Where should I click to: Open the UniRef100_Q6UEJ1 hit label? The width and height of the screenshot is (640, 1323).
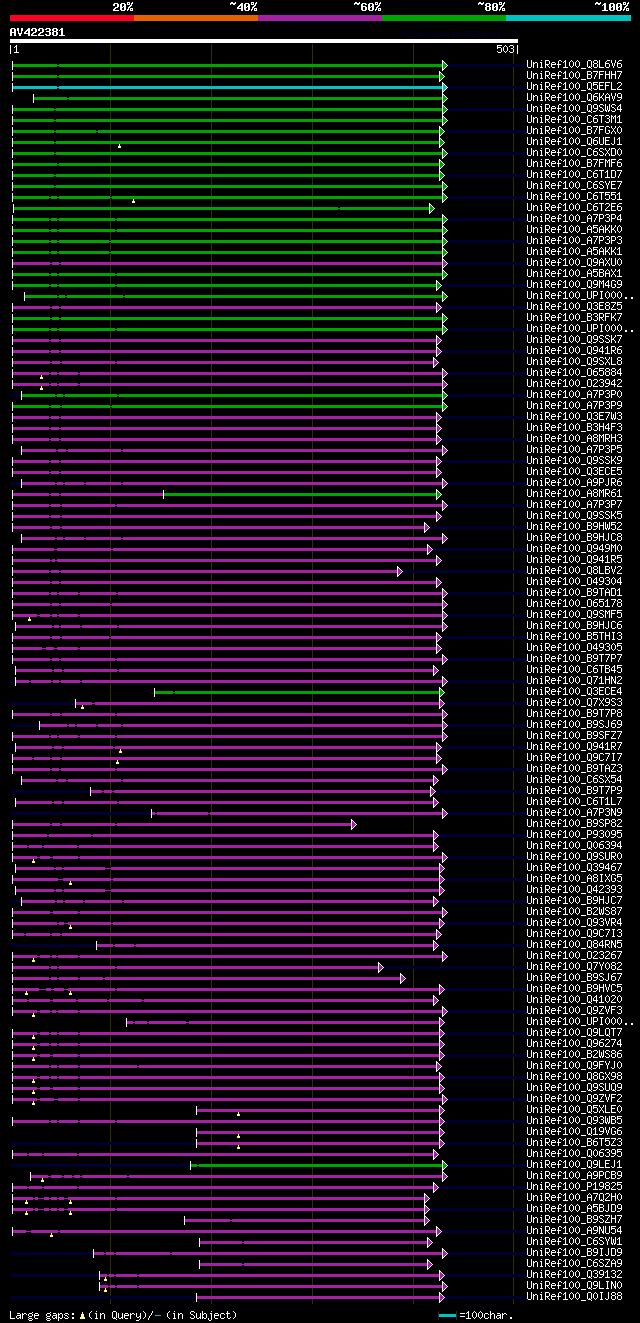coord(574,142)
